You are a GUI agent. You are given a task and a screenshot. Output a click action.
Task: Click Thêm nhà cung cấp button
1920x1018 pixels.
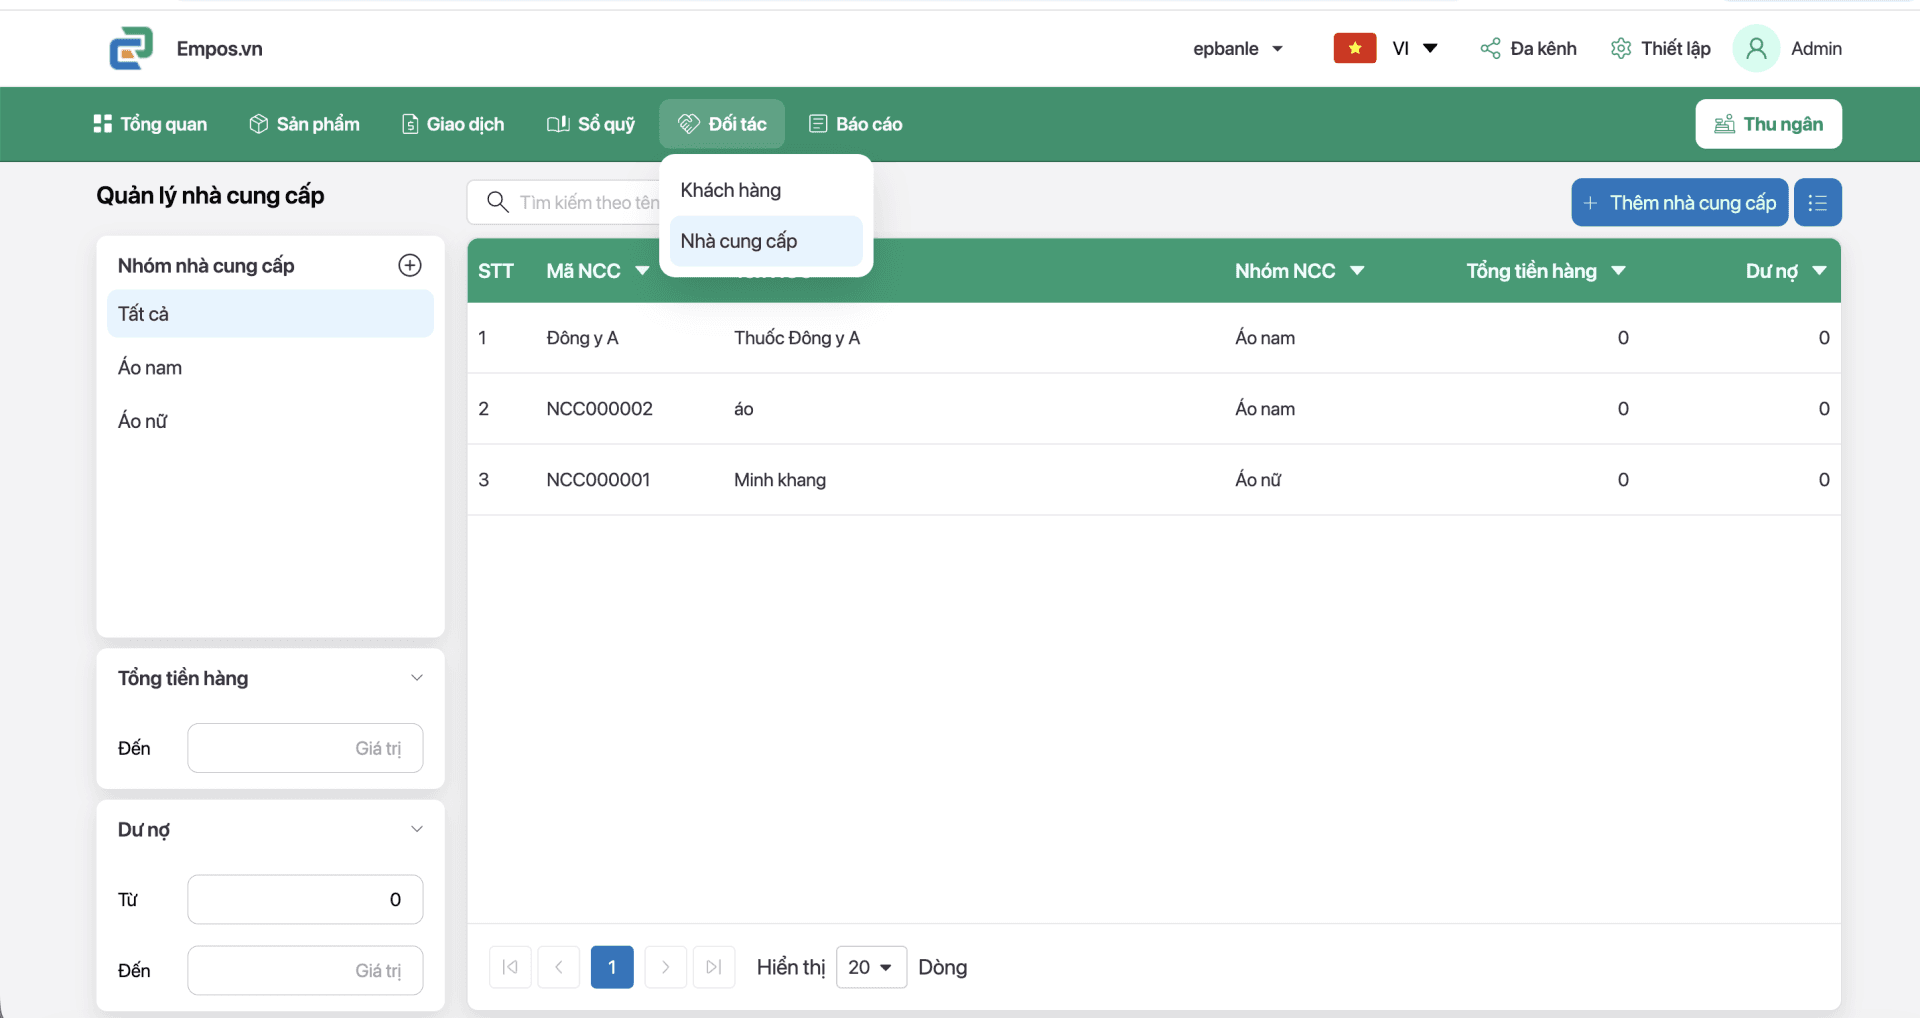[x=1680, y=203]
